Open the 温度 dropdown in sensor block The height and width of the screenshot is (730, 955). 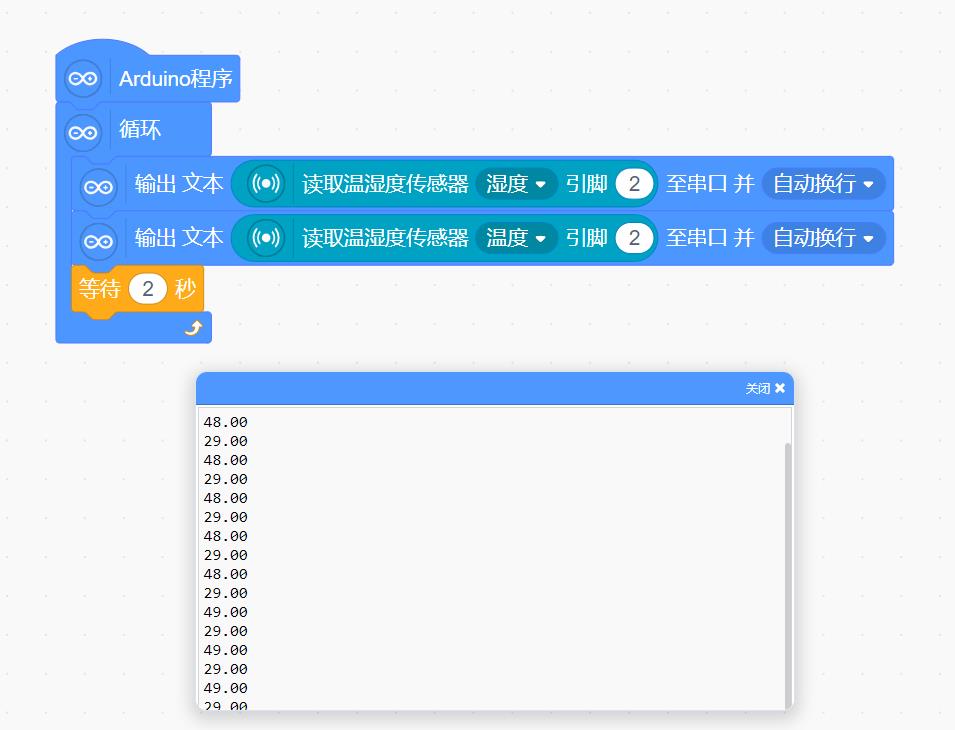pyautogui.click(x=516, y=237)
